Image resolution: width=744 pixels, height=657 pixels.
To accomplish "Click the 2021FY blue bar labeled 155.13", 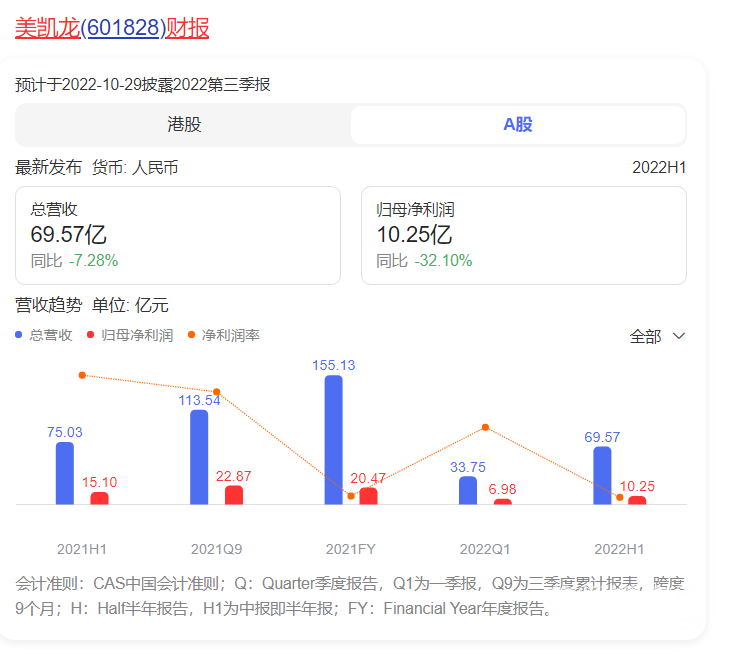I will (334, 440).
